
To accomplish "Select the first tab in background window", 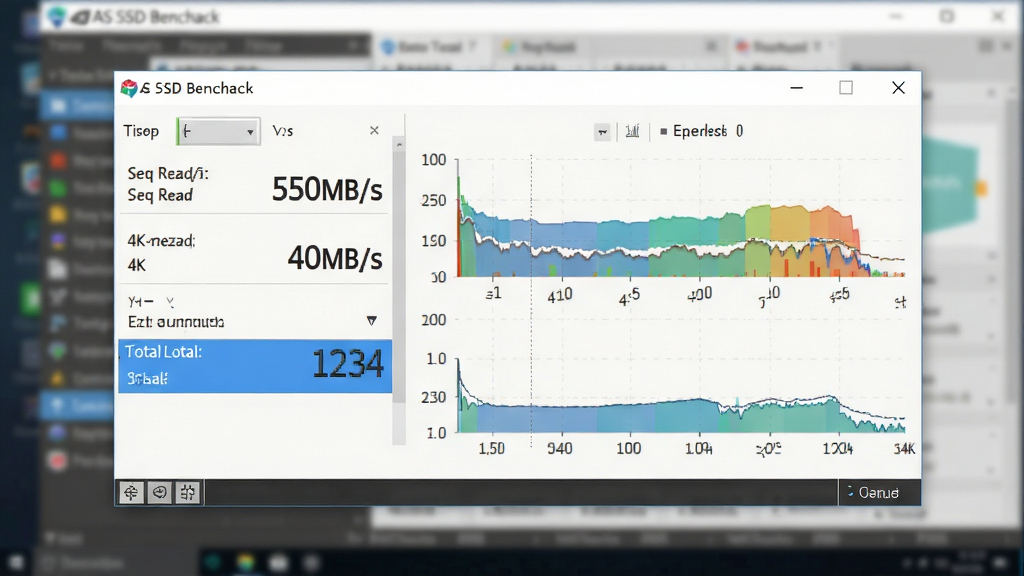I will [431, 47].
